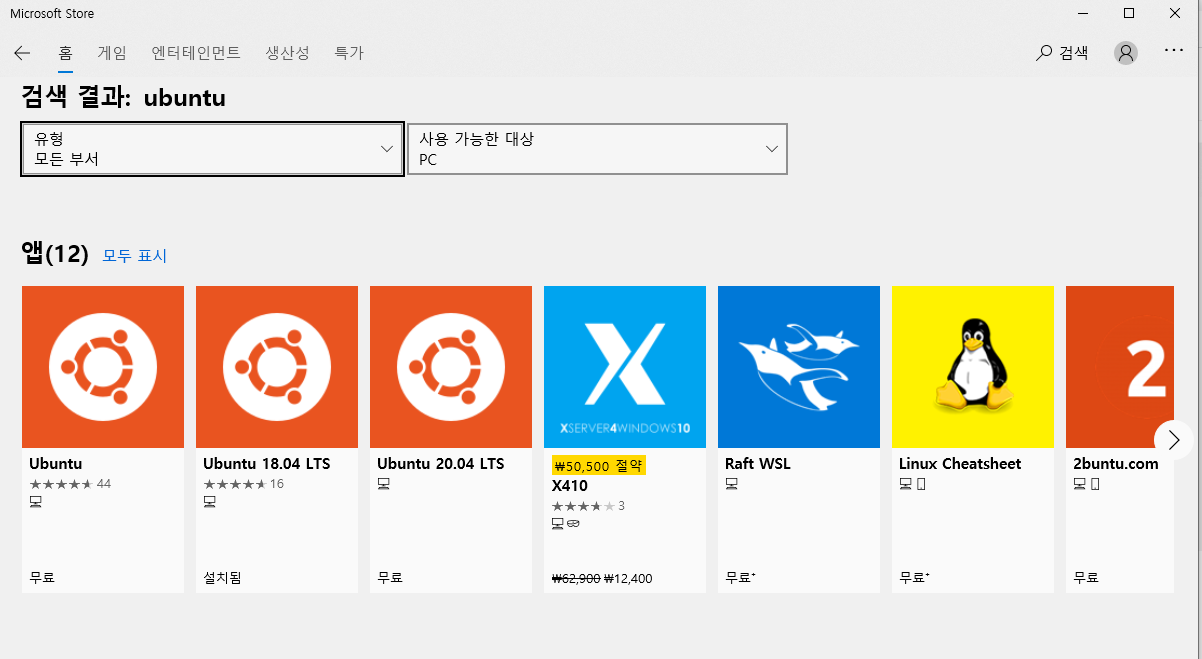Open the search magnifier icon
Screen dimensions: 1202x659
[x=1044, y=53]
